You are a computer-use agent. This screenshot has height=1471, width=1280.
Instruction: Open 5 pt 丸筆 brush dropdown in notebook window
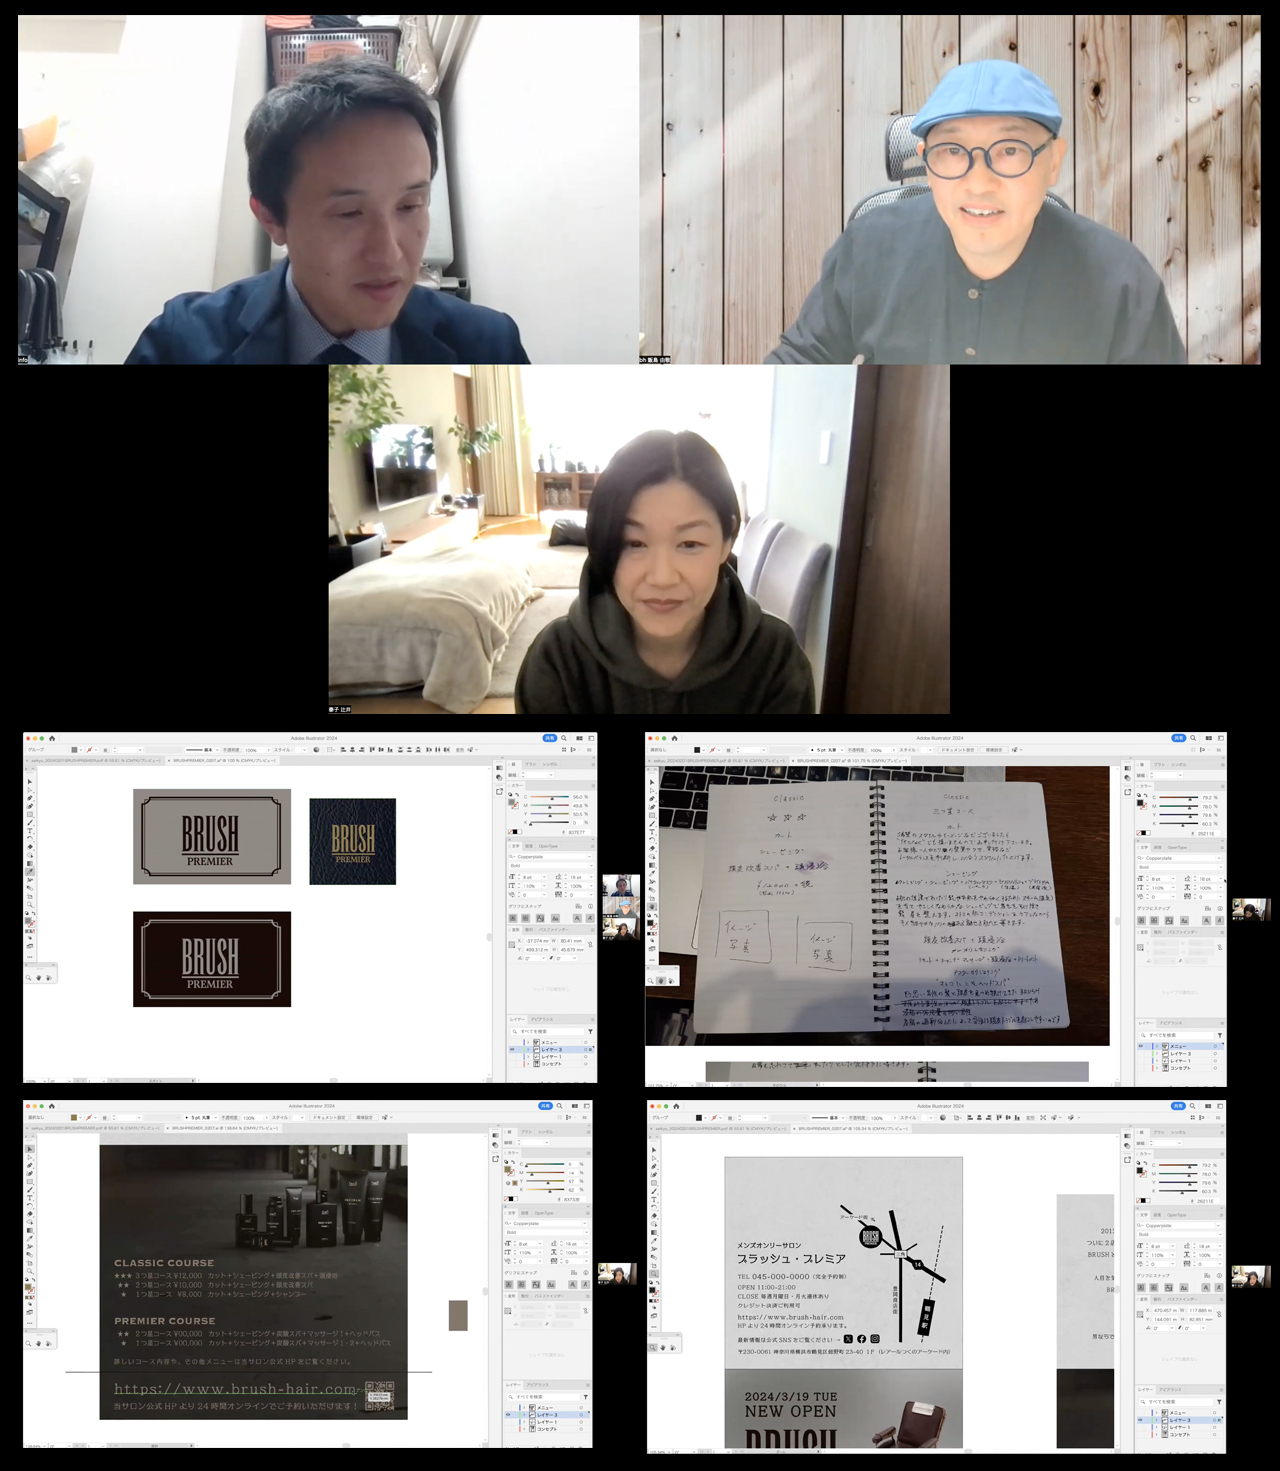(842, 750)
